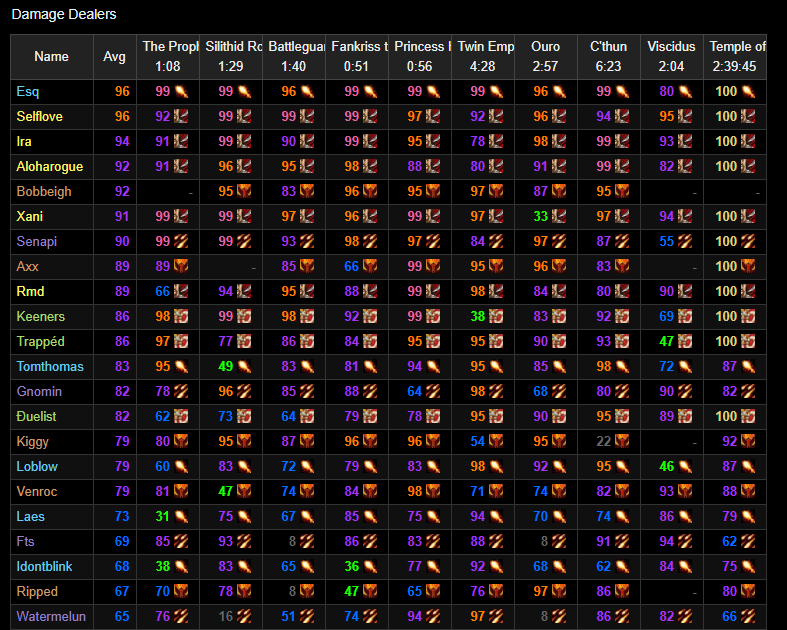Sort by the Name column header

(x=52, y=57)
